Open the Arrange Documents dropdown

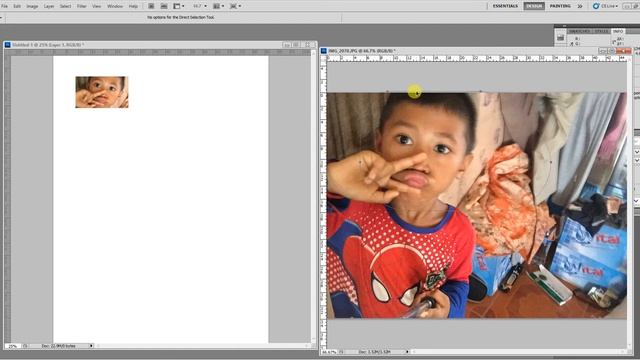(x=219, y=6)
